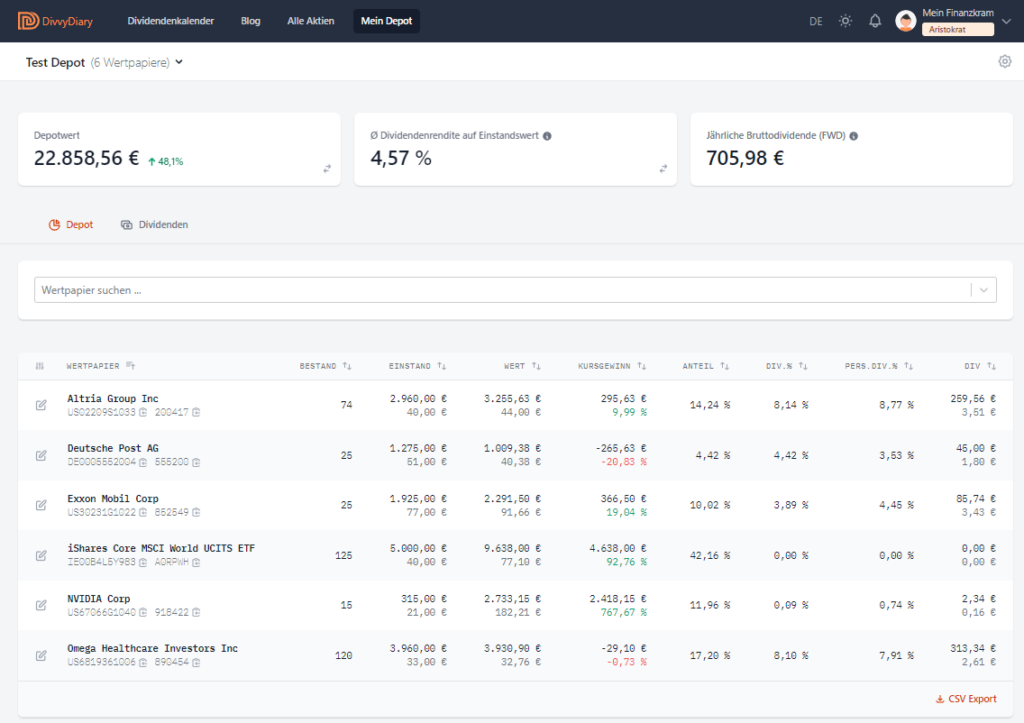This screenshot has width=1024, height=723.
Task: Open the Deutsche Post AG stock
Action: click(x=112, y=448)
